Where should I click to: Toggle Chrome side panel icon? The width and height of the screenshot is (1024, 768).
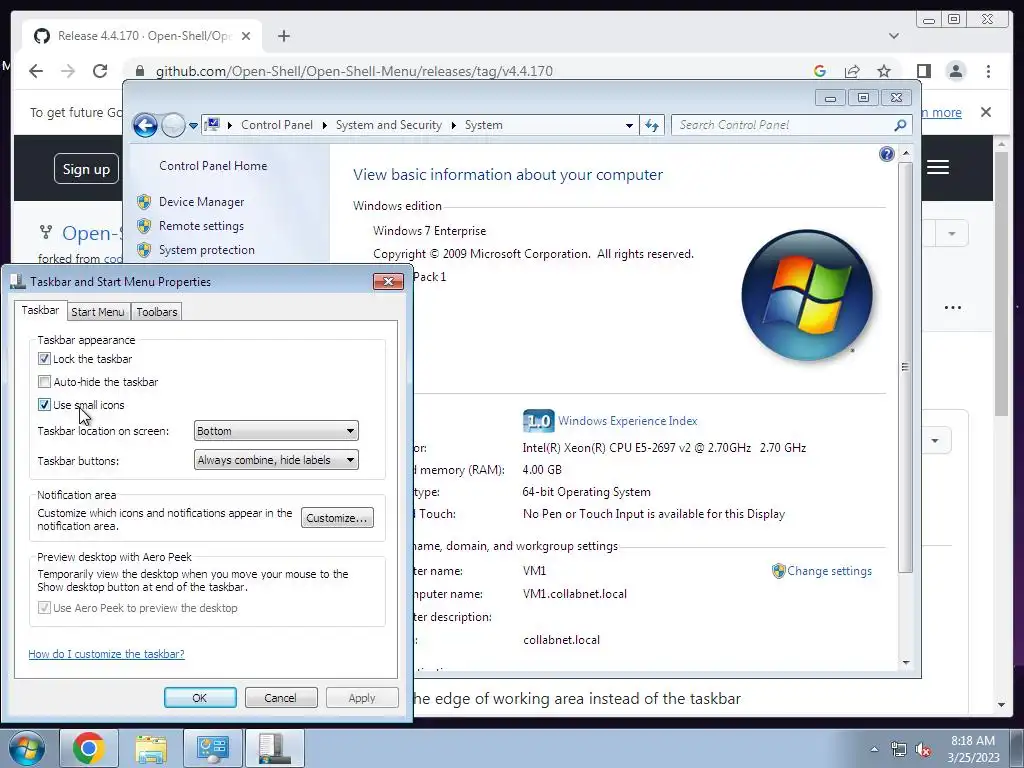coord(923,71)
